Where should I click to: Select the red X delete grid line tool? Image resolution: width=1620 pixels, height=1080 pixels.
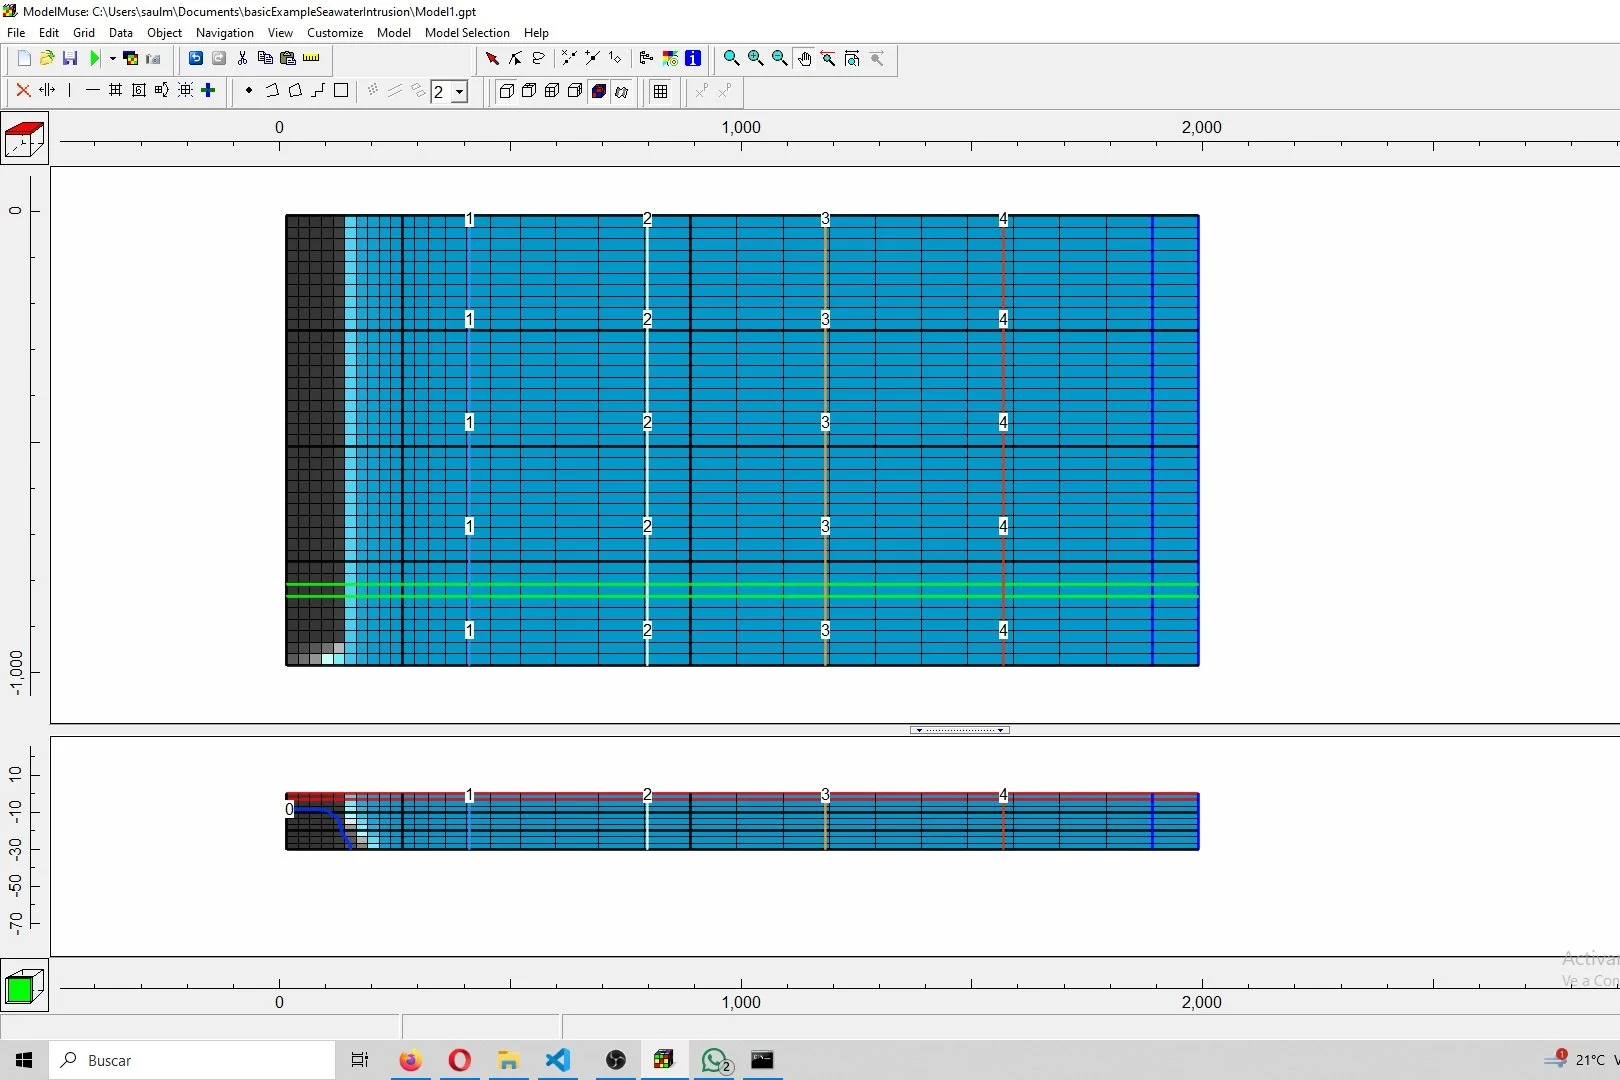point(23,91)
